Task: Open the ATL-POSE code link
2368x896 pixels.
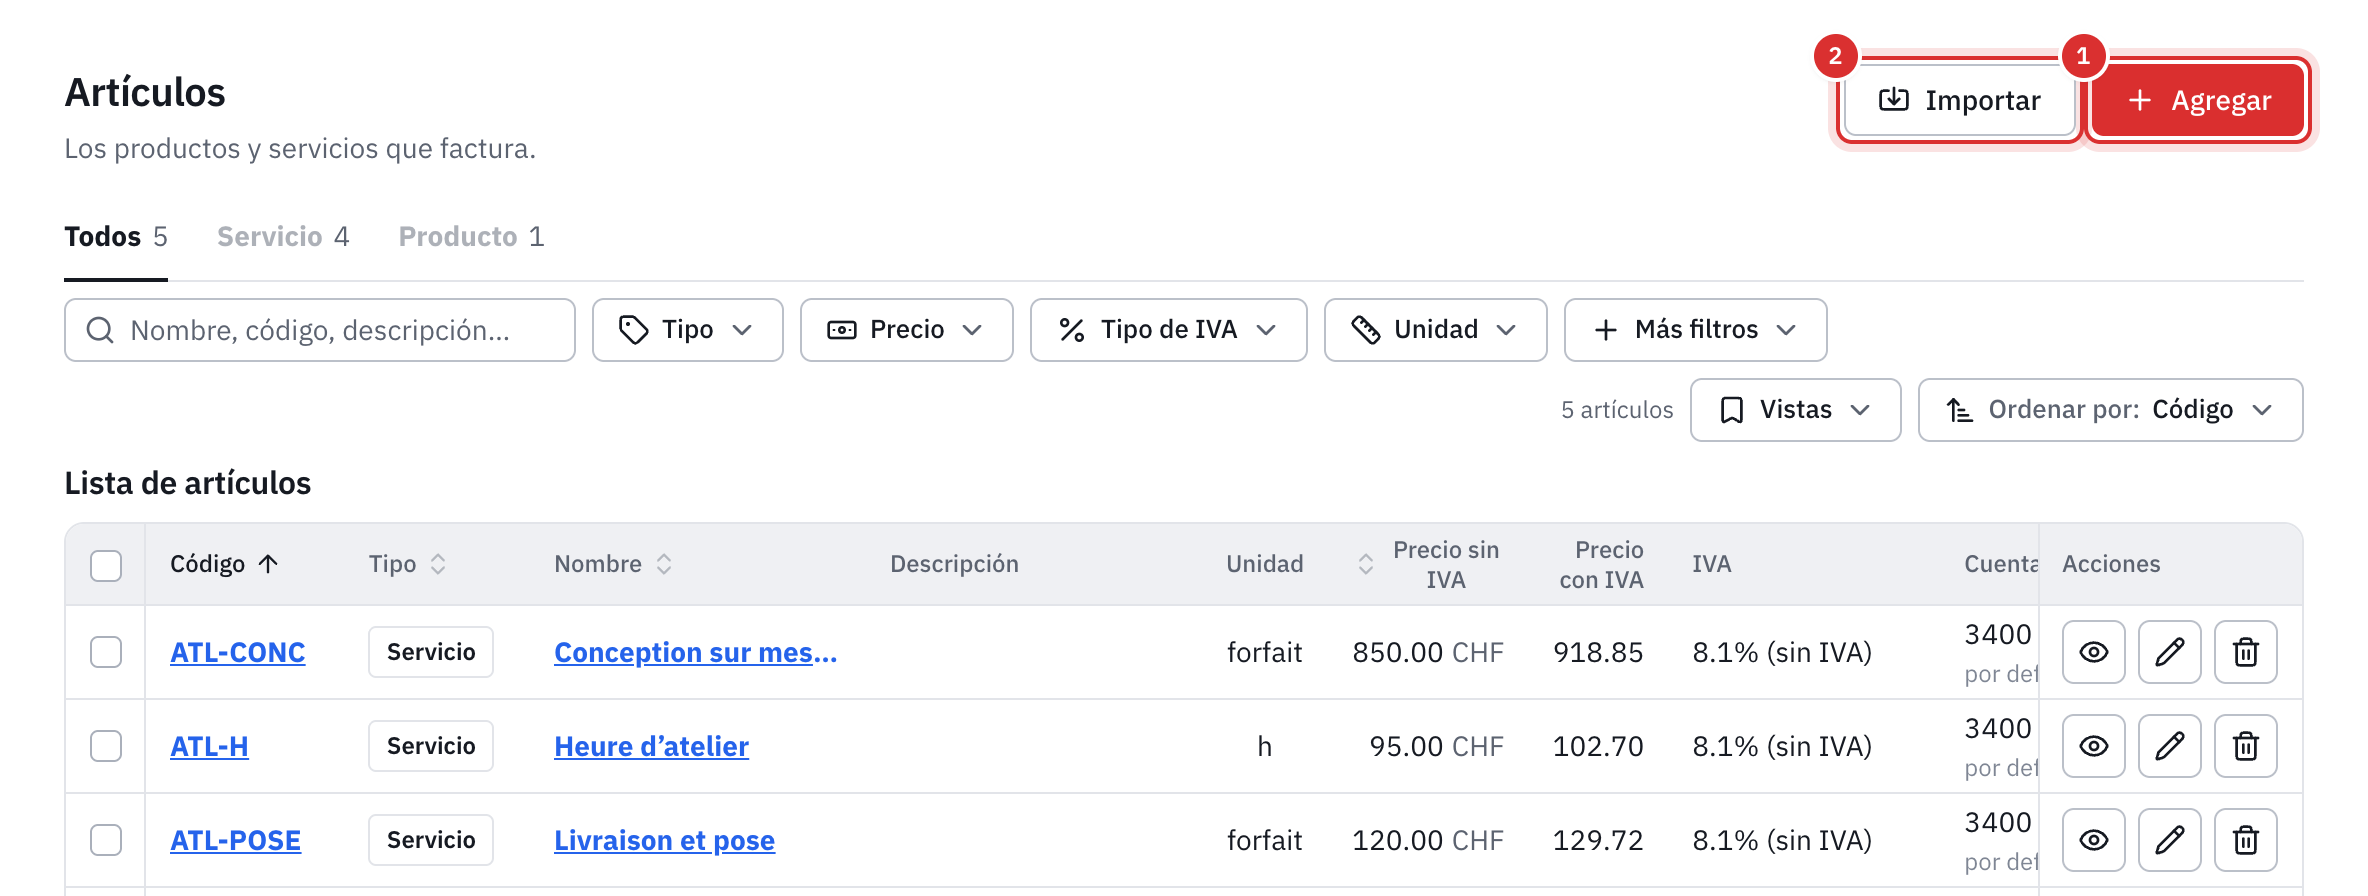Action: [x=235, y=840]
